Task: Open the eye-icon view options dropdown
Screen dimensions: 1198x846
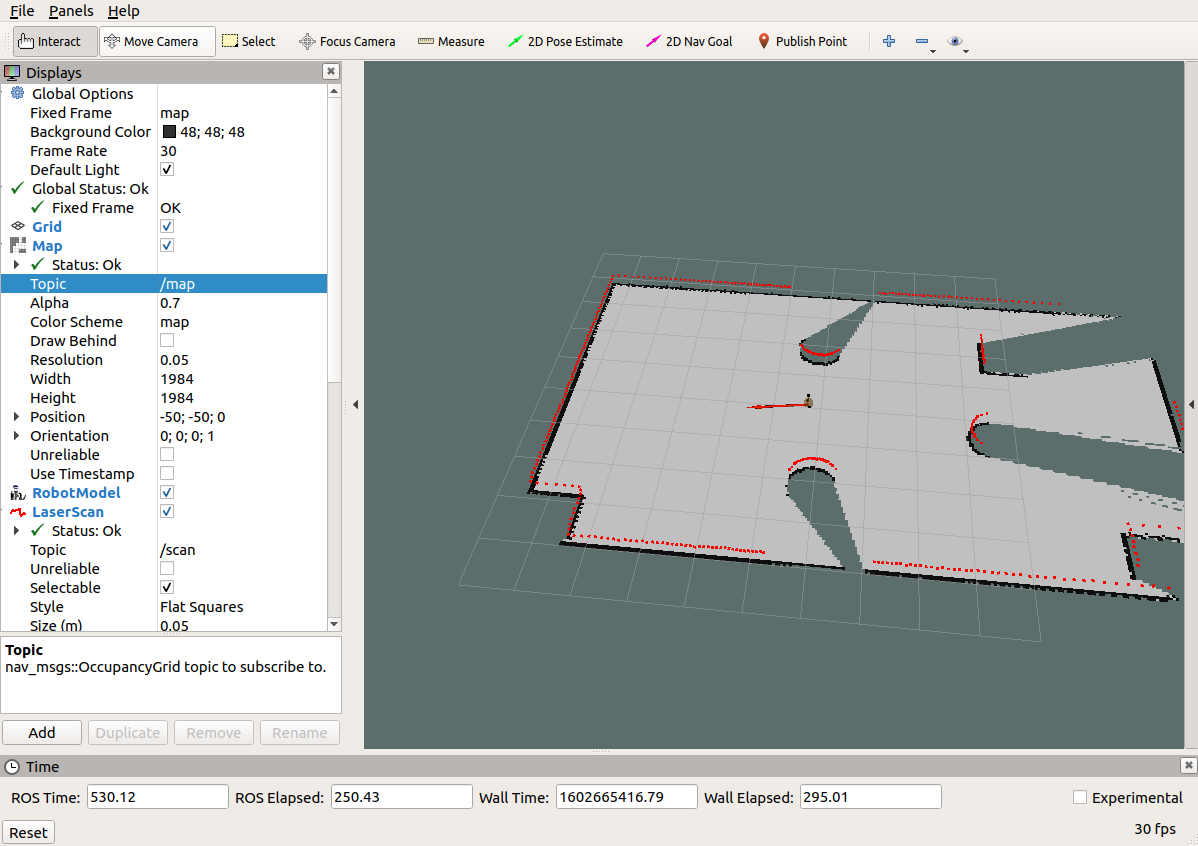Action: point(958,42)
